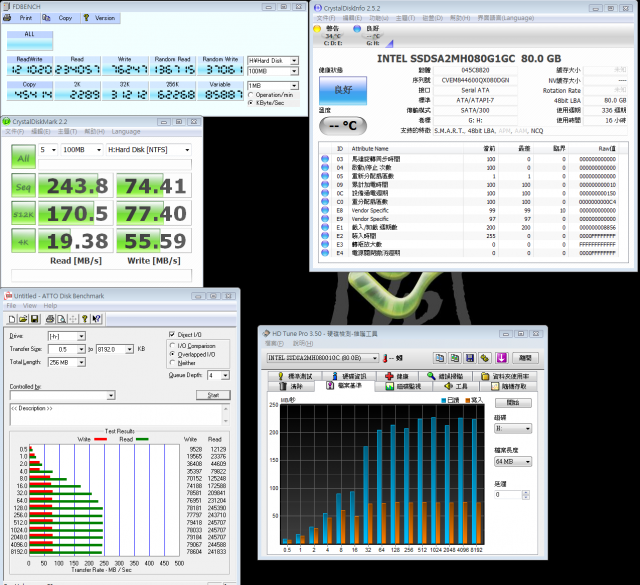Click the HD Tune Pro title bar icon
This screenshot has width=640, height=585.
(266, 334)
